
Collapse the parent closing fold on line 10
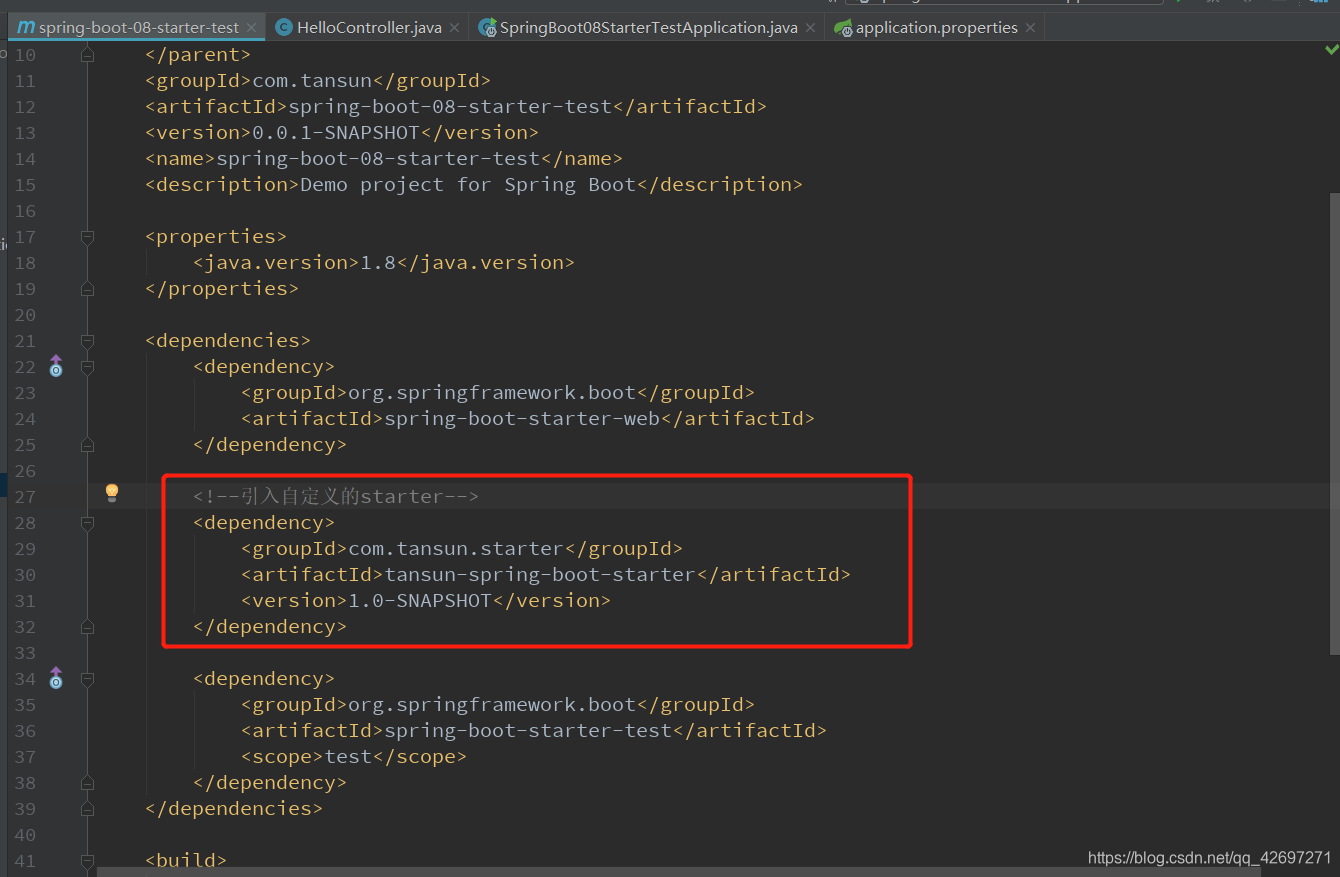pyautogui.click(x=88, y=55)
